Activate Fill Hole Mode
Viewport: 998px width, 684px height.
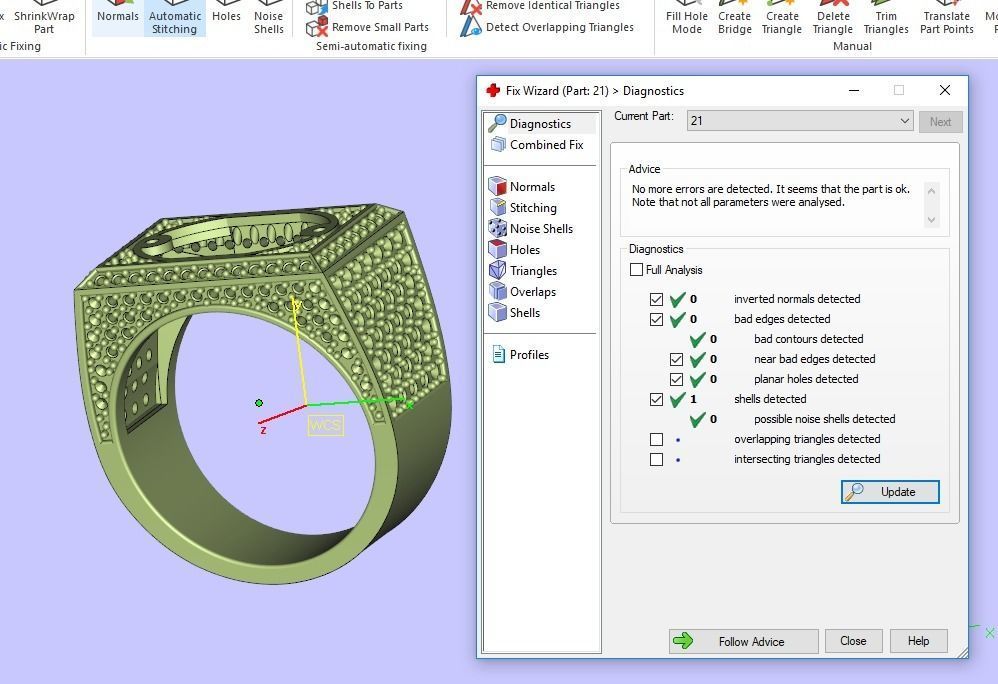point(687,19)
